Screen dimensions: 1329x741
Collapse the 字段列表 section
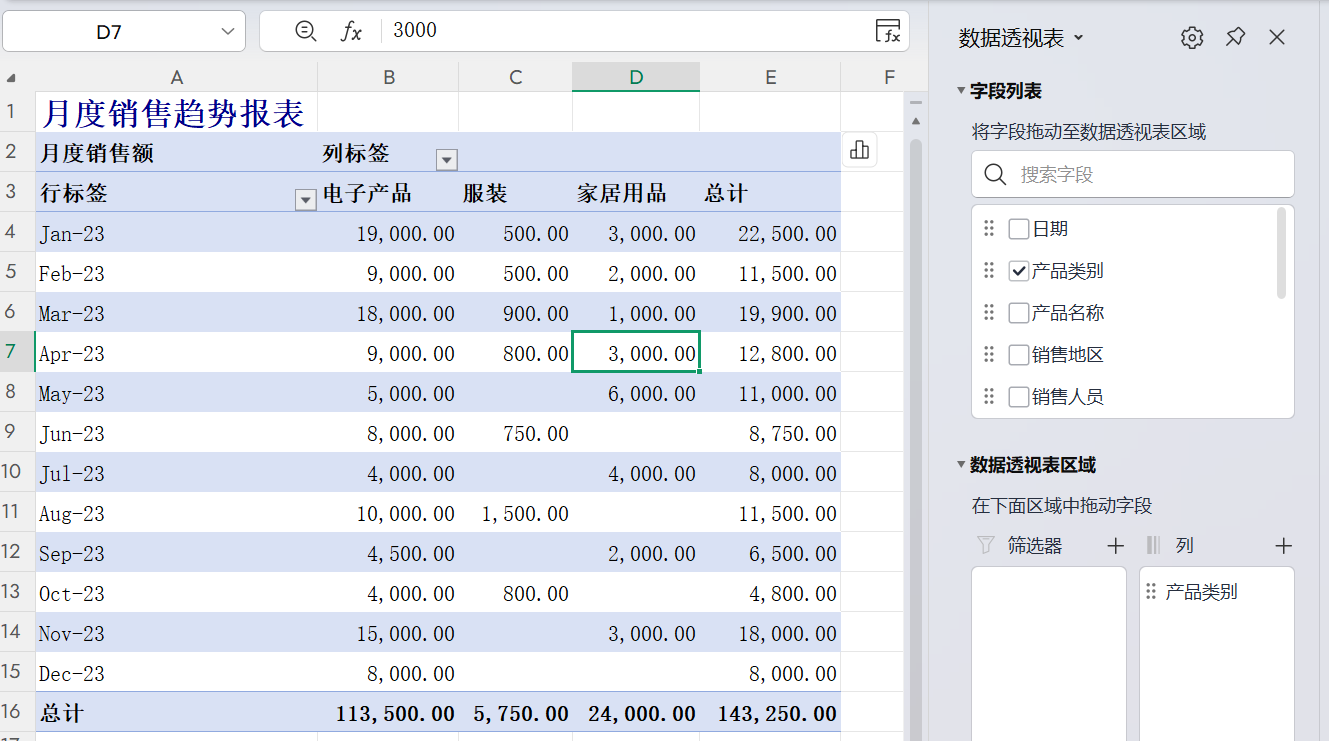962,91
